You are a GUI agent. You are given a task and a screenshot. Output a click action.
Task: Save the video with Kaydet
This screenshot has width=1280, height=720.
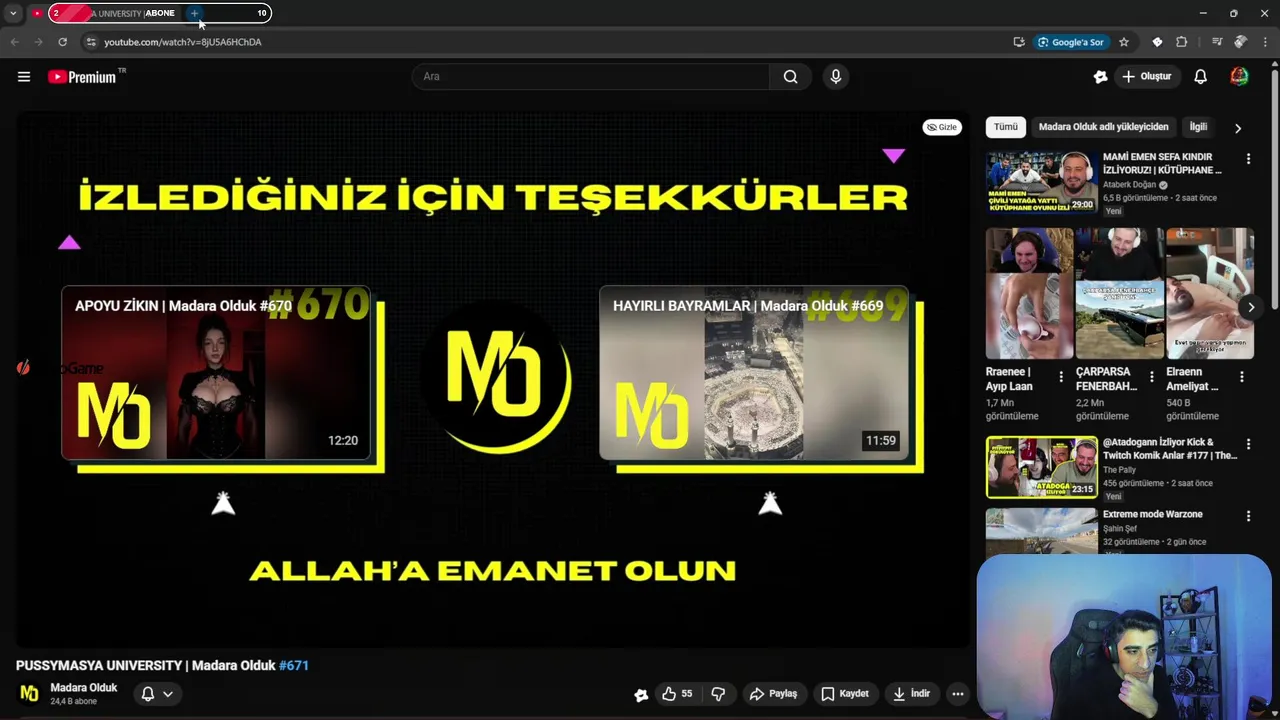(x=845, y=694)
